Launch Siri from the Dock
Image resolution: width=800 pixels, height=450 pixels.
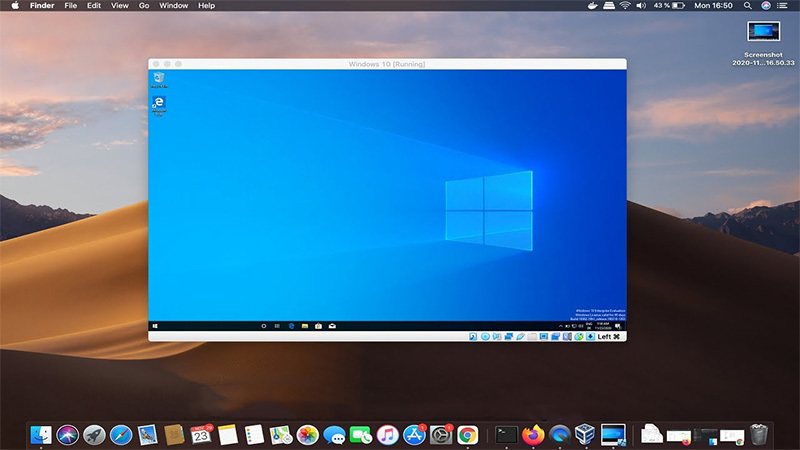67,435
